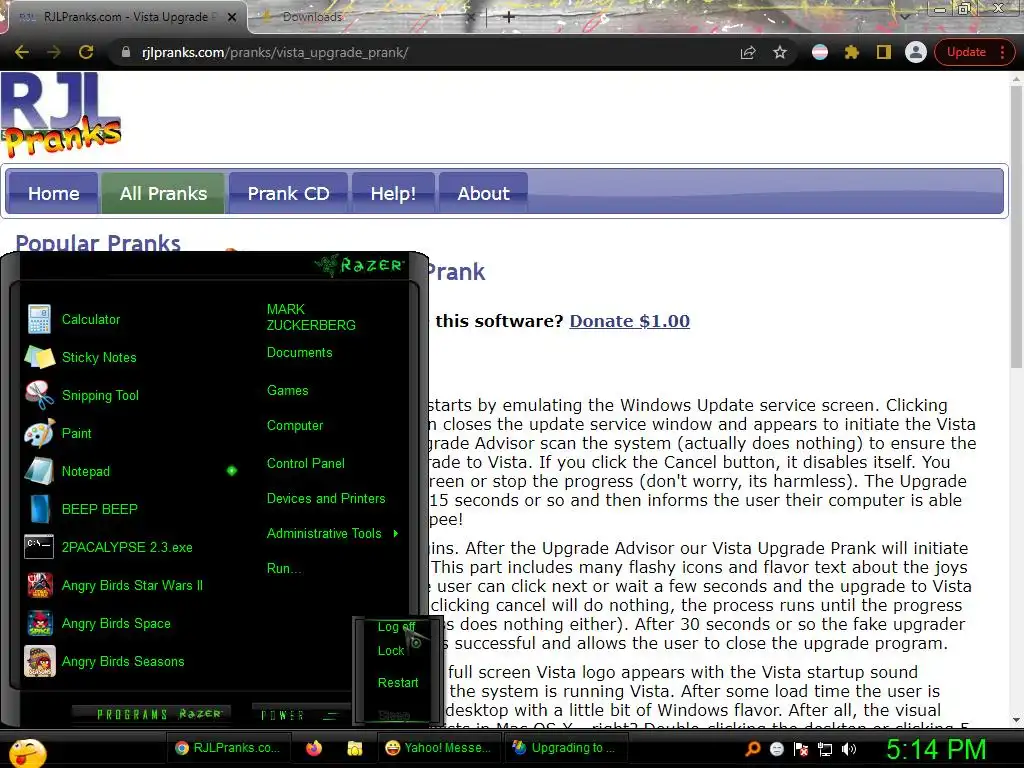Click the magnifier icon in the system tray

click(x=753, y=748)
